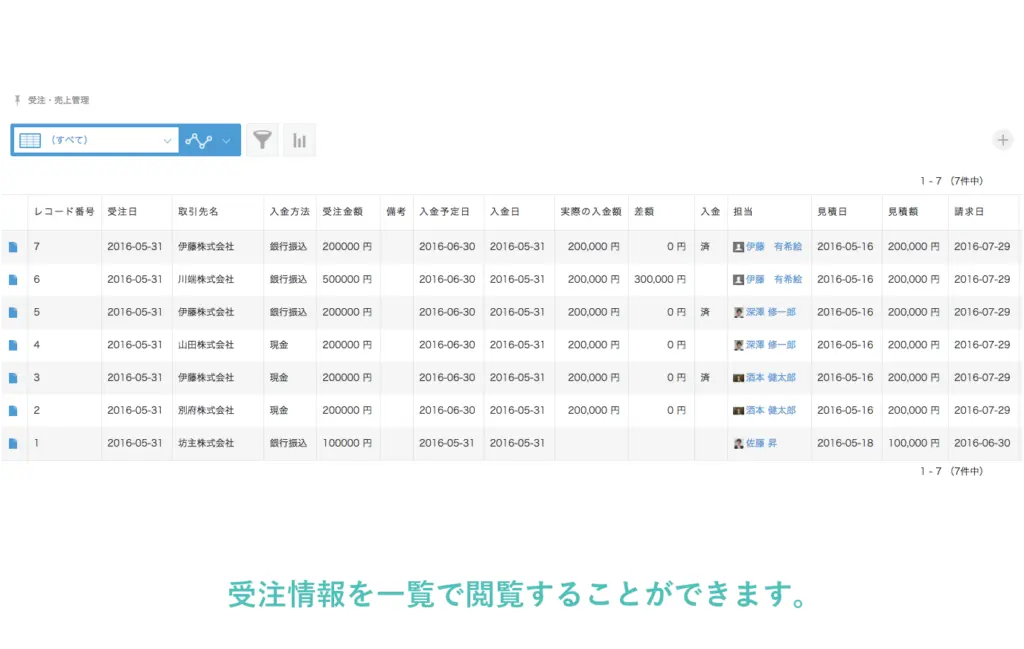Click the 入金方法 column header
Viewport: 1024px width, 649px height.
290,212
